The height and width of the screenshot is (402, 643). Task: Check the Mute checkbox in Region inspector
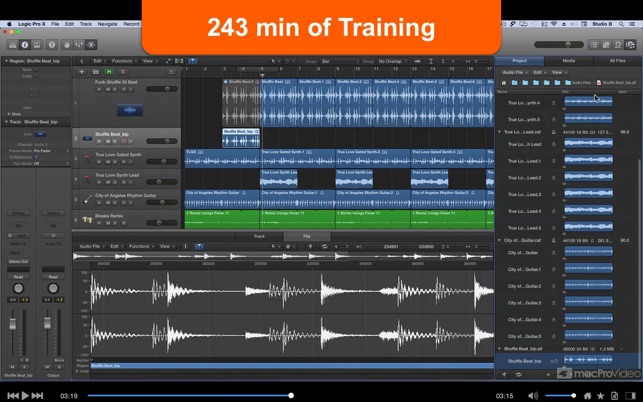pos(36,70)
